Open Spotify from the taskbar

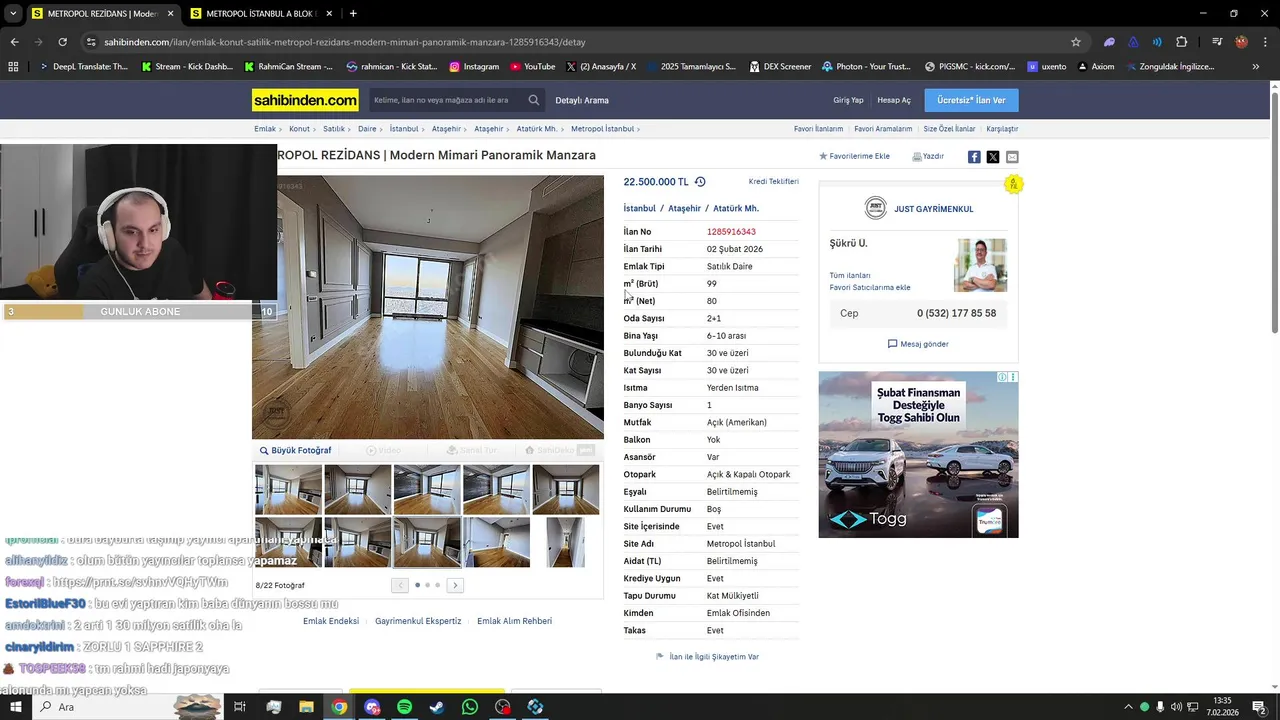click(404, 707)
